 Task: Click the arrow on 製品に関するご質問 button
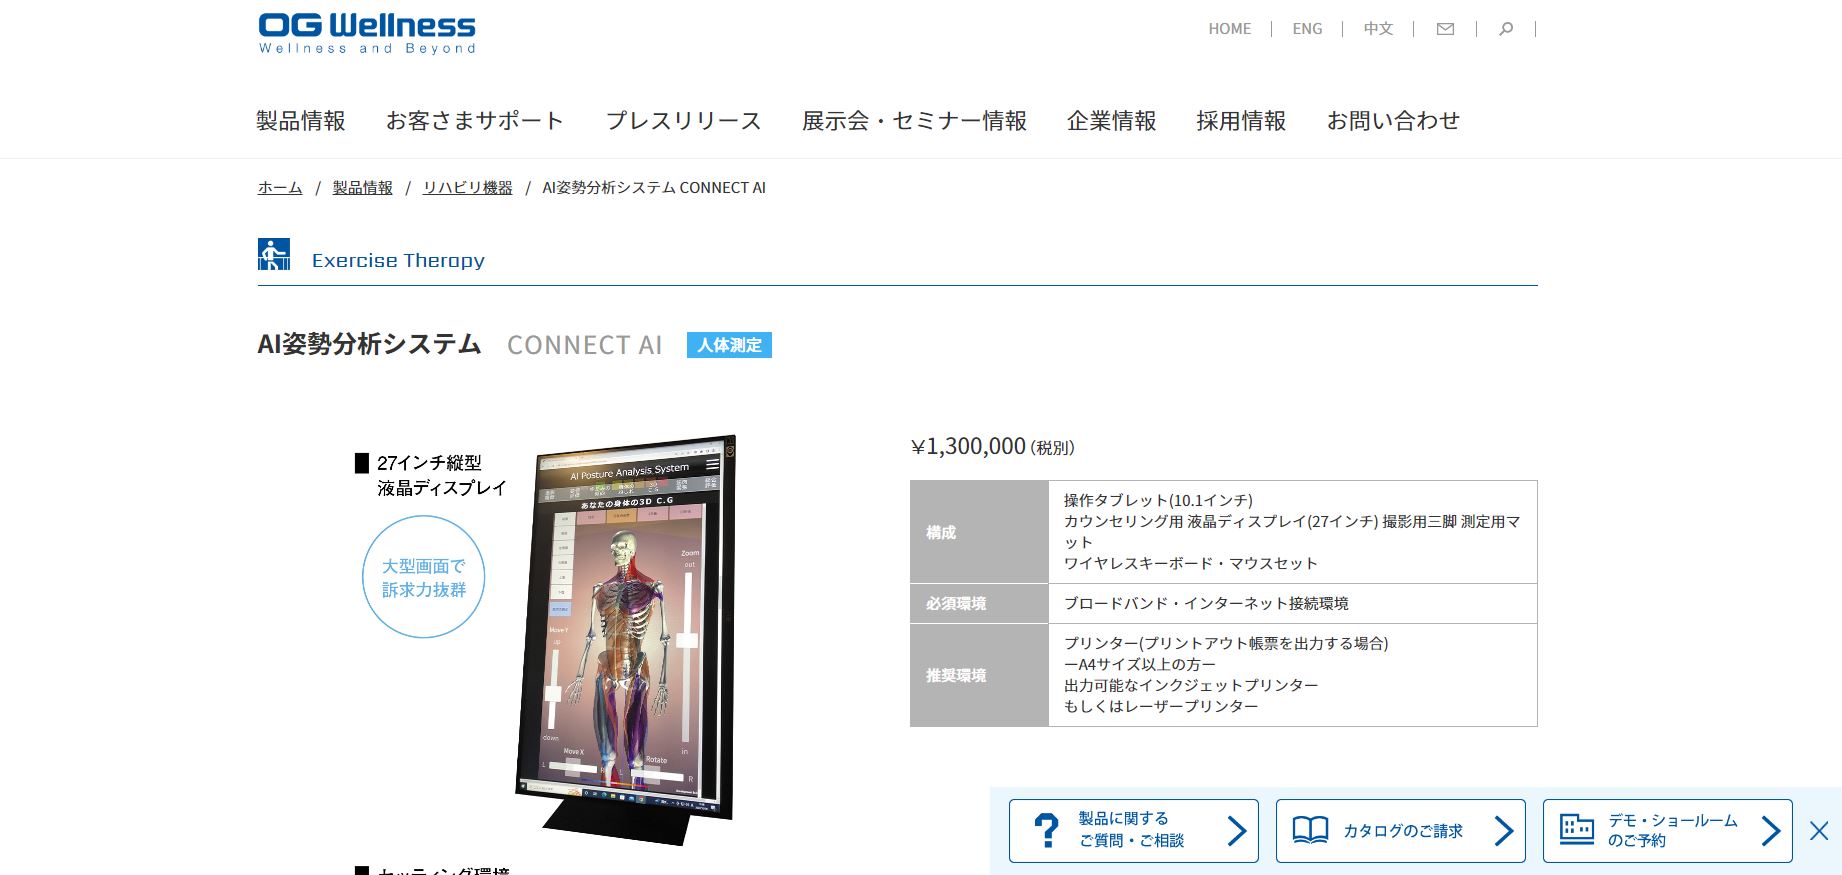pos(1237,831)
